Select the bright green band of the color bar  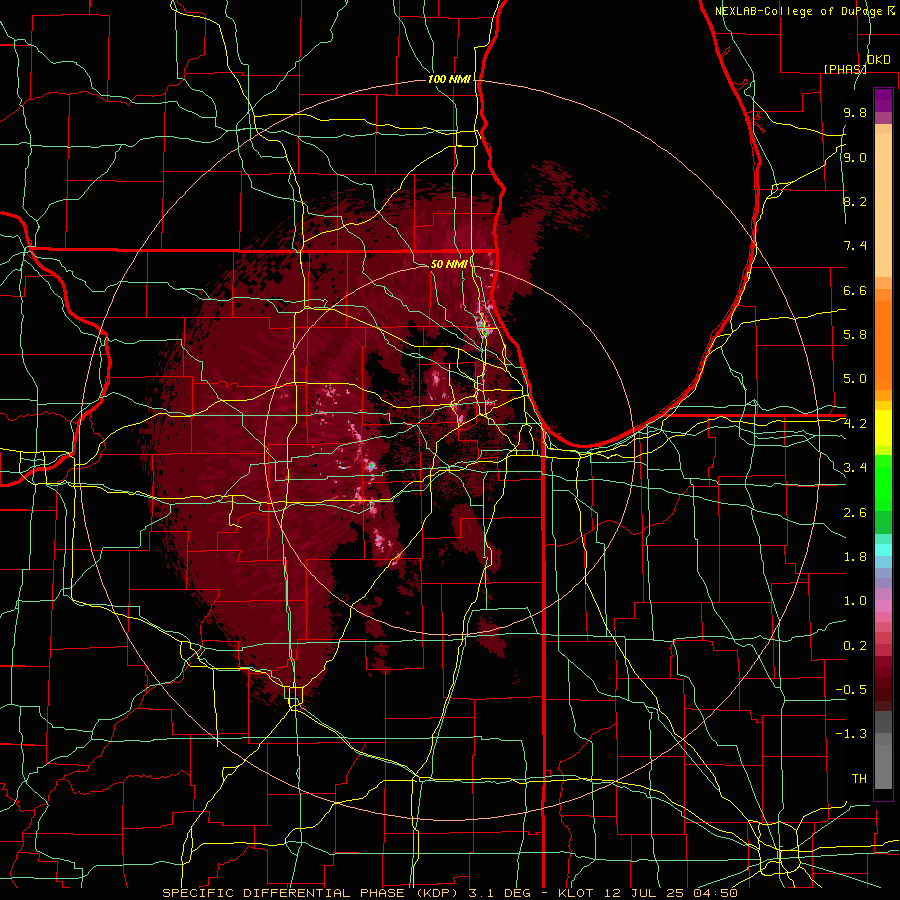click(883, 482)
